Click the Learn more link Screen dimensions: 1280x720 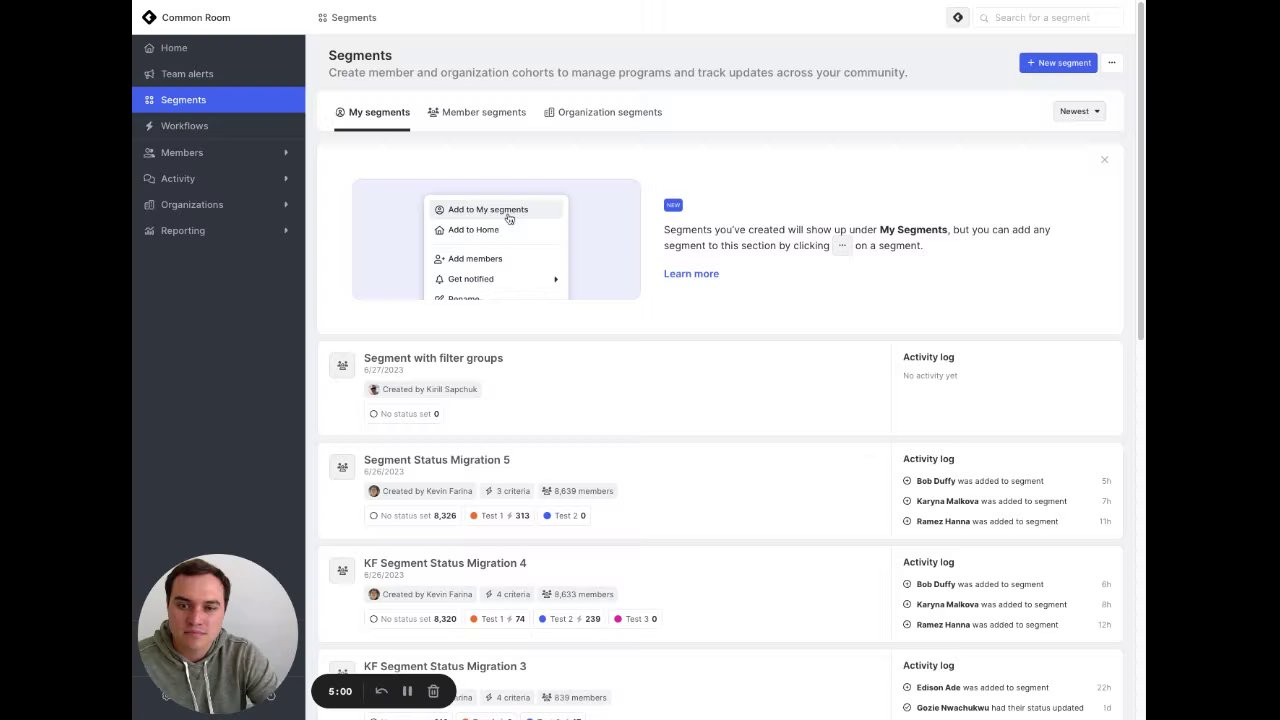pos(691,274)
